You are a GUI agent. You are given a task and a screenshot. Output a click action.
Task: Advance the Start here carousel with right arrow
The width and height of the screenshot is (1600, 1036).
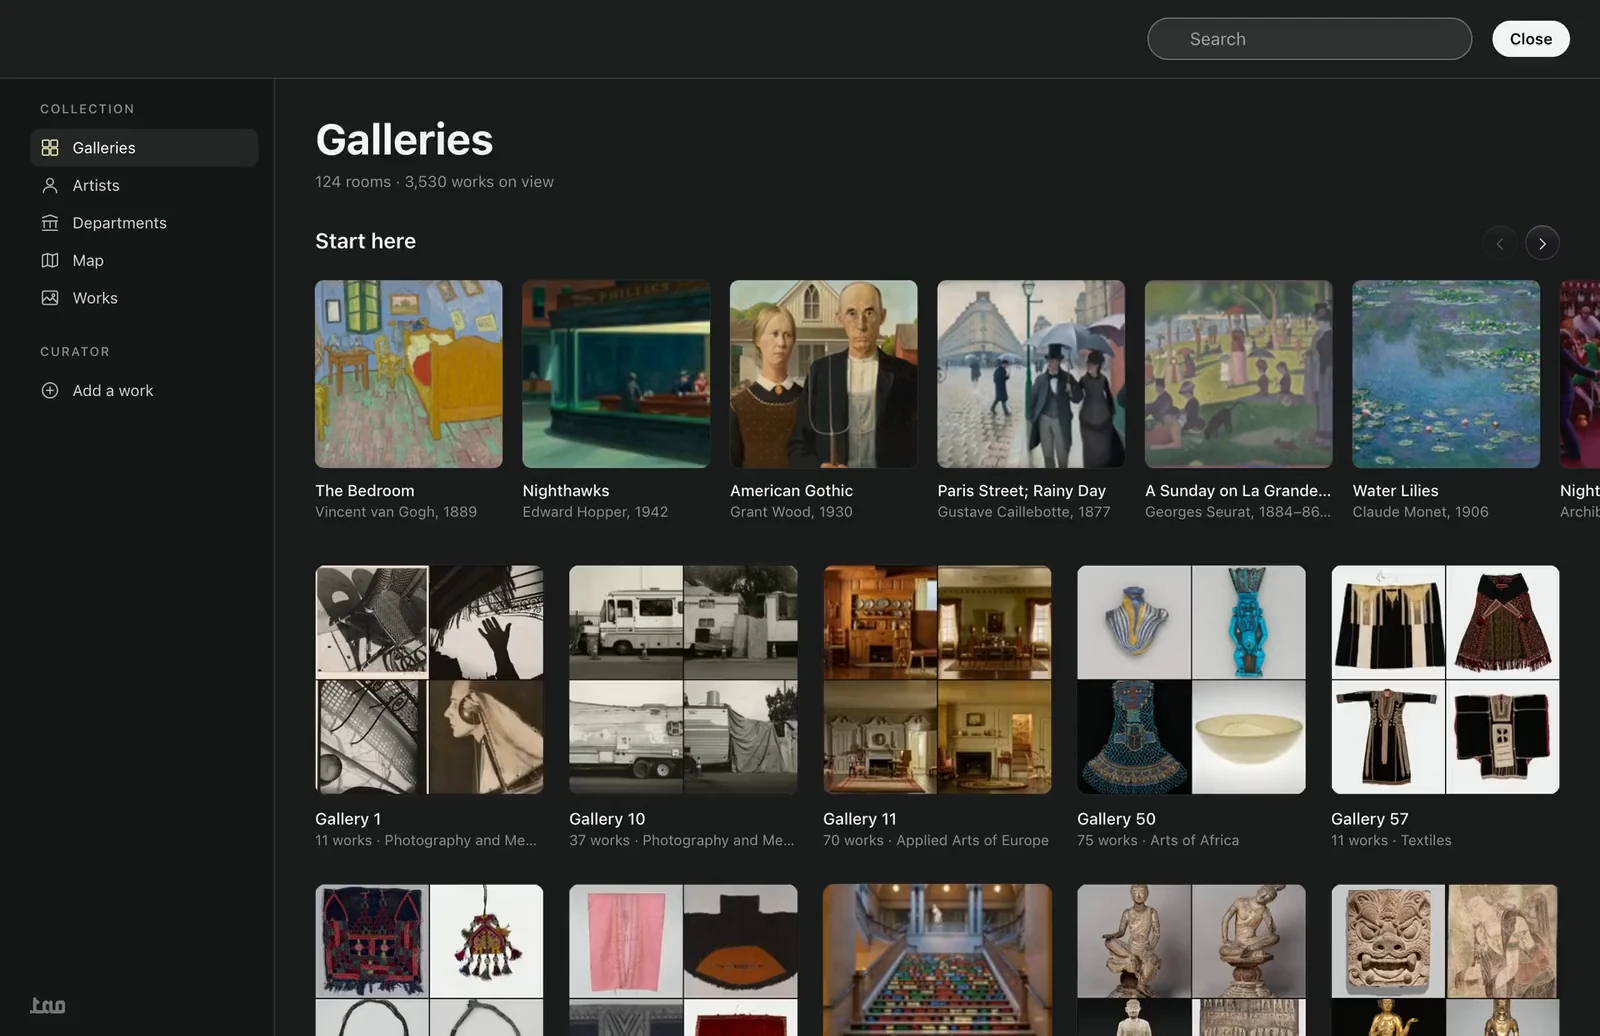pos(1542,243)
